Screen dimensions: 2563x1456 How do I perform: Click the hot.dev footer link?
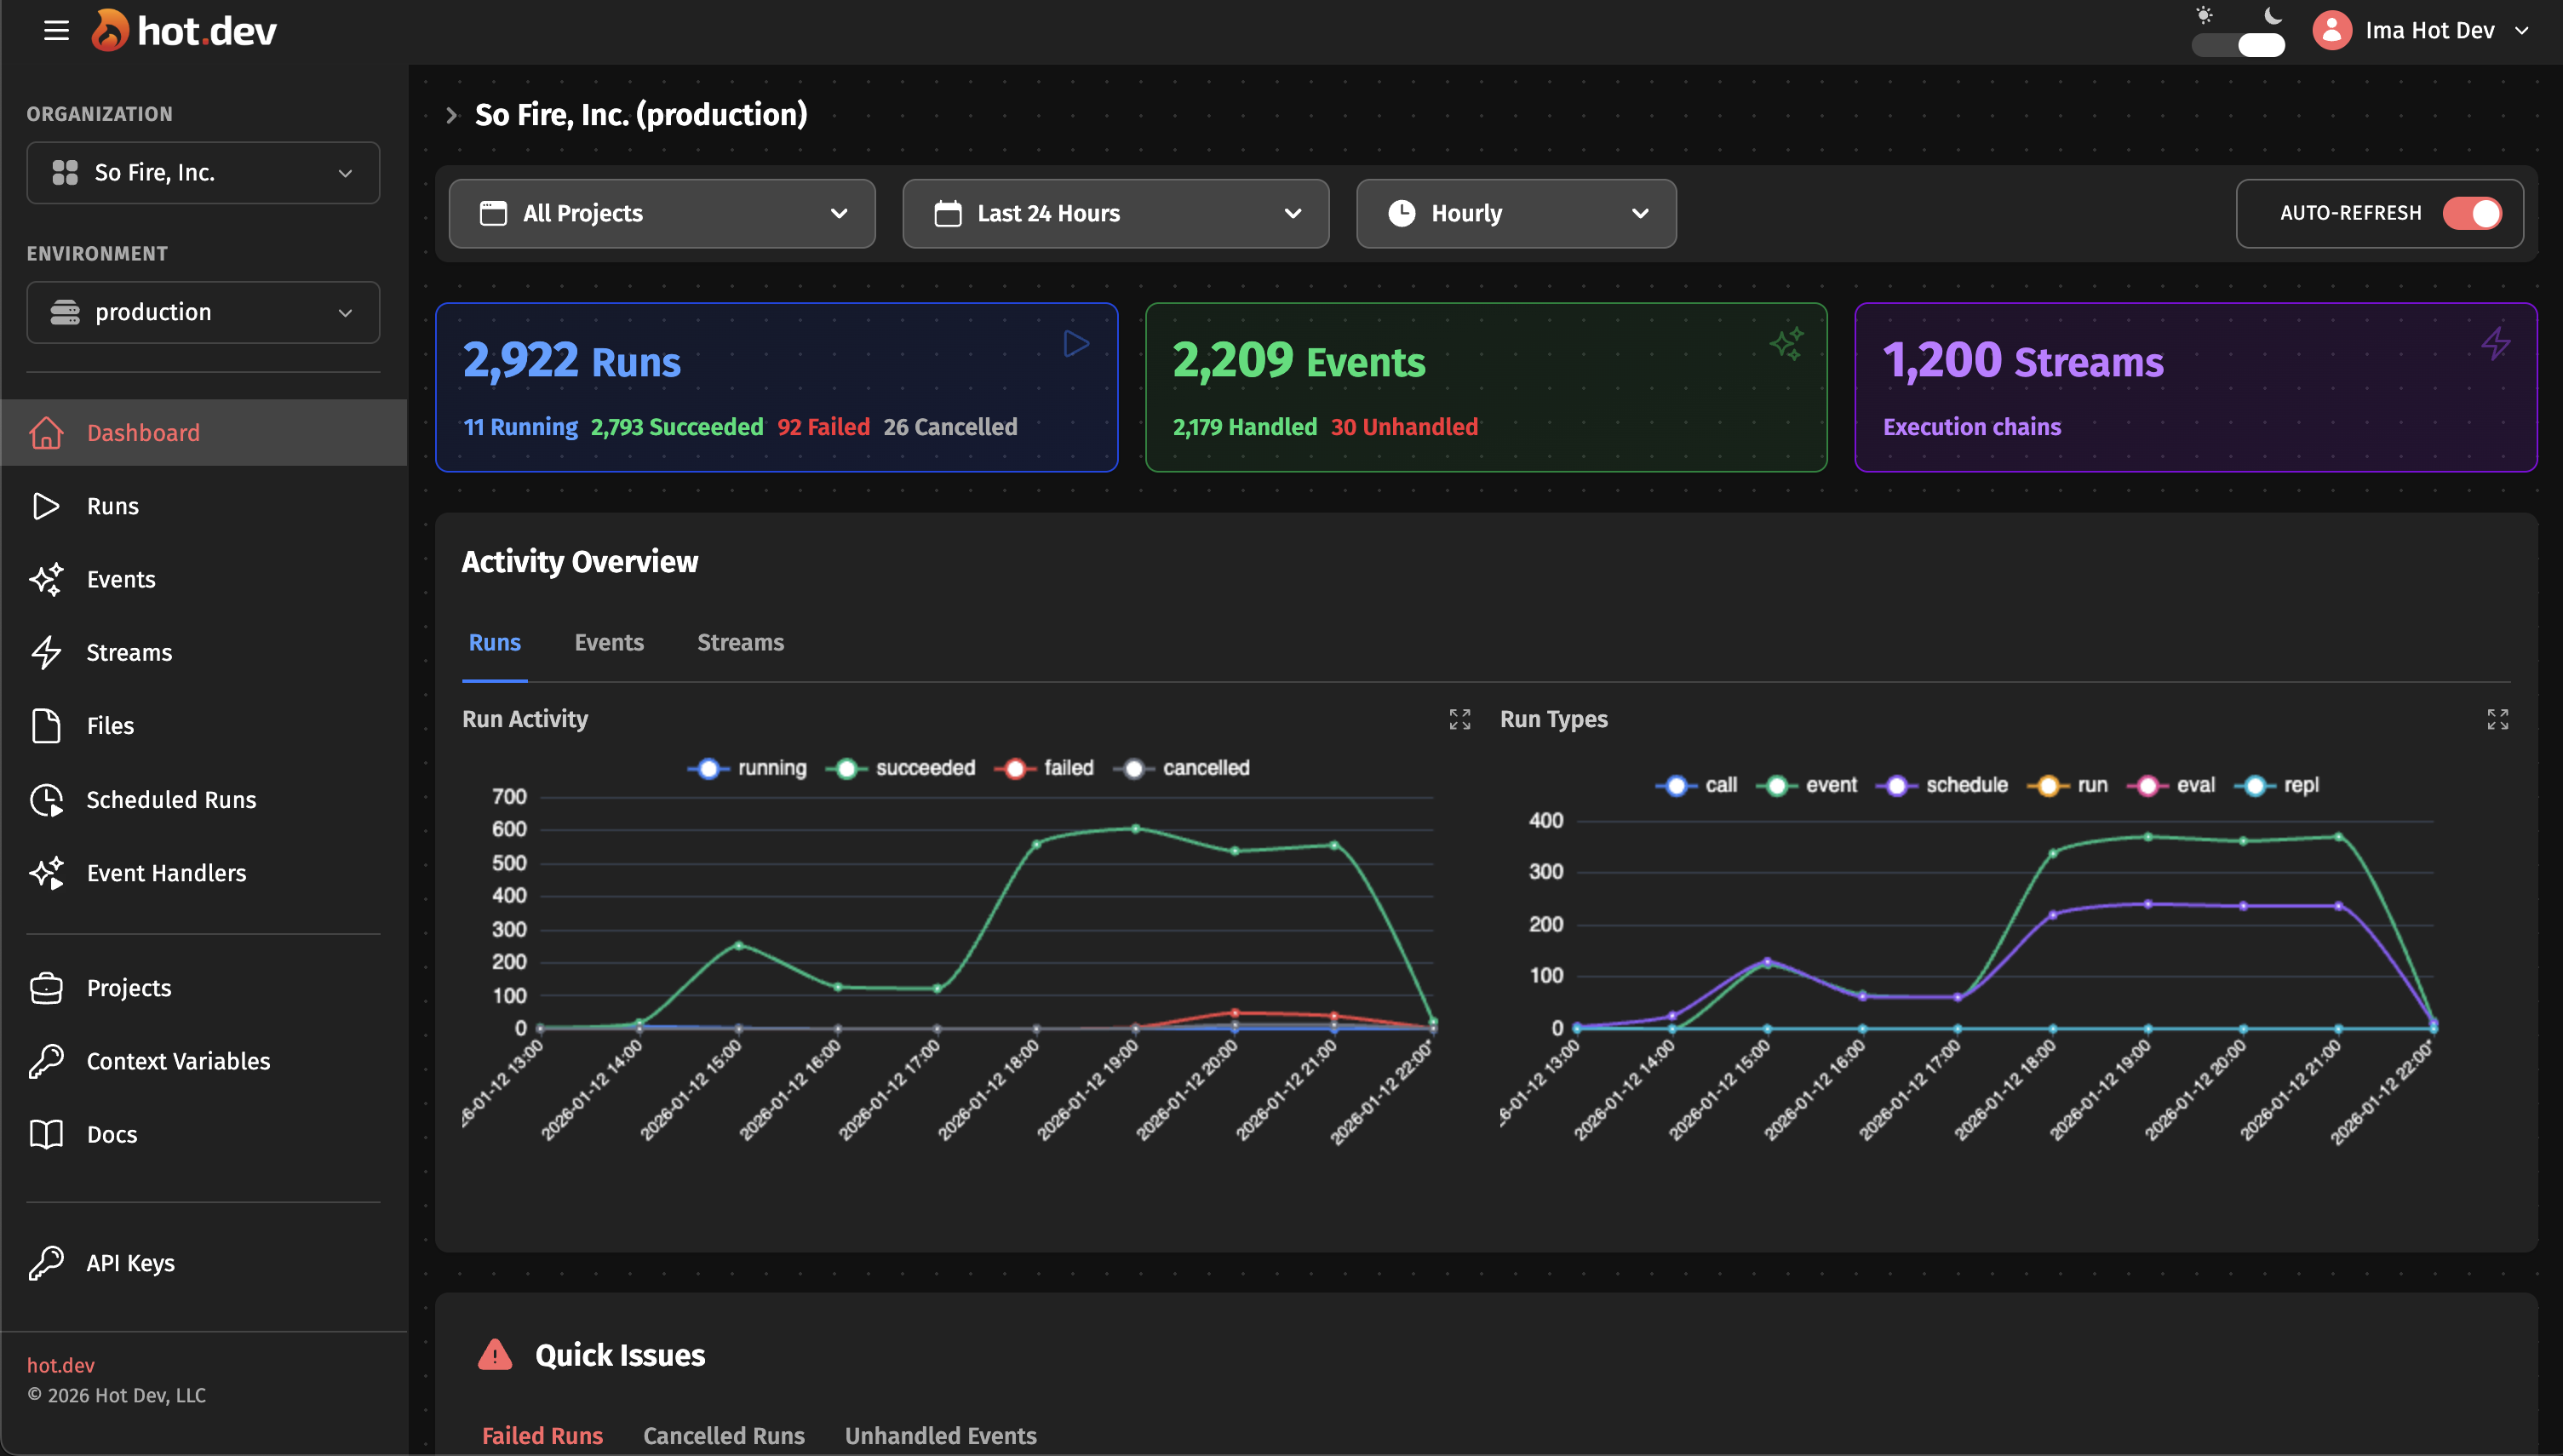click(x=61, y=1365)
